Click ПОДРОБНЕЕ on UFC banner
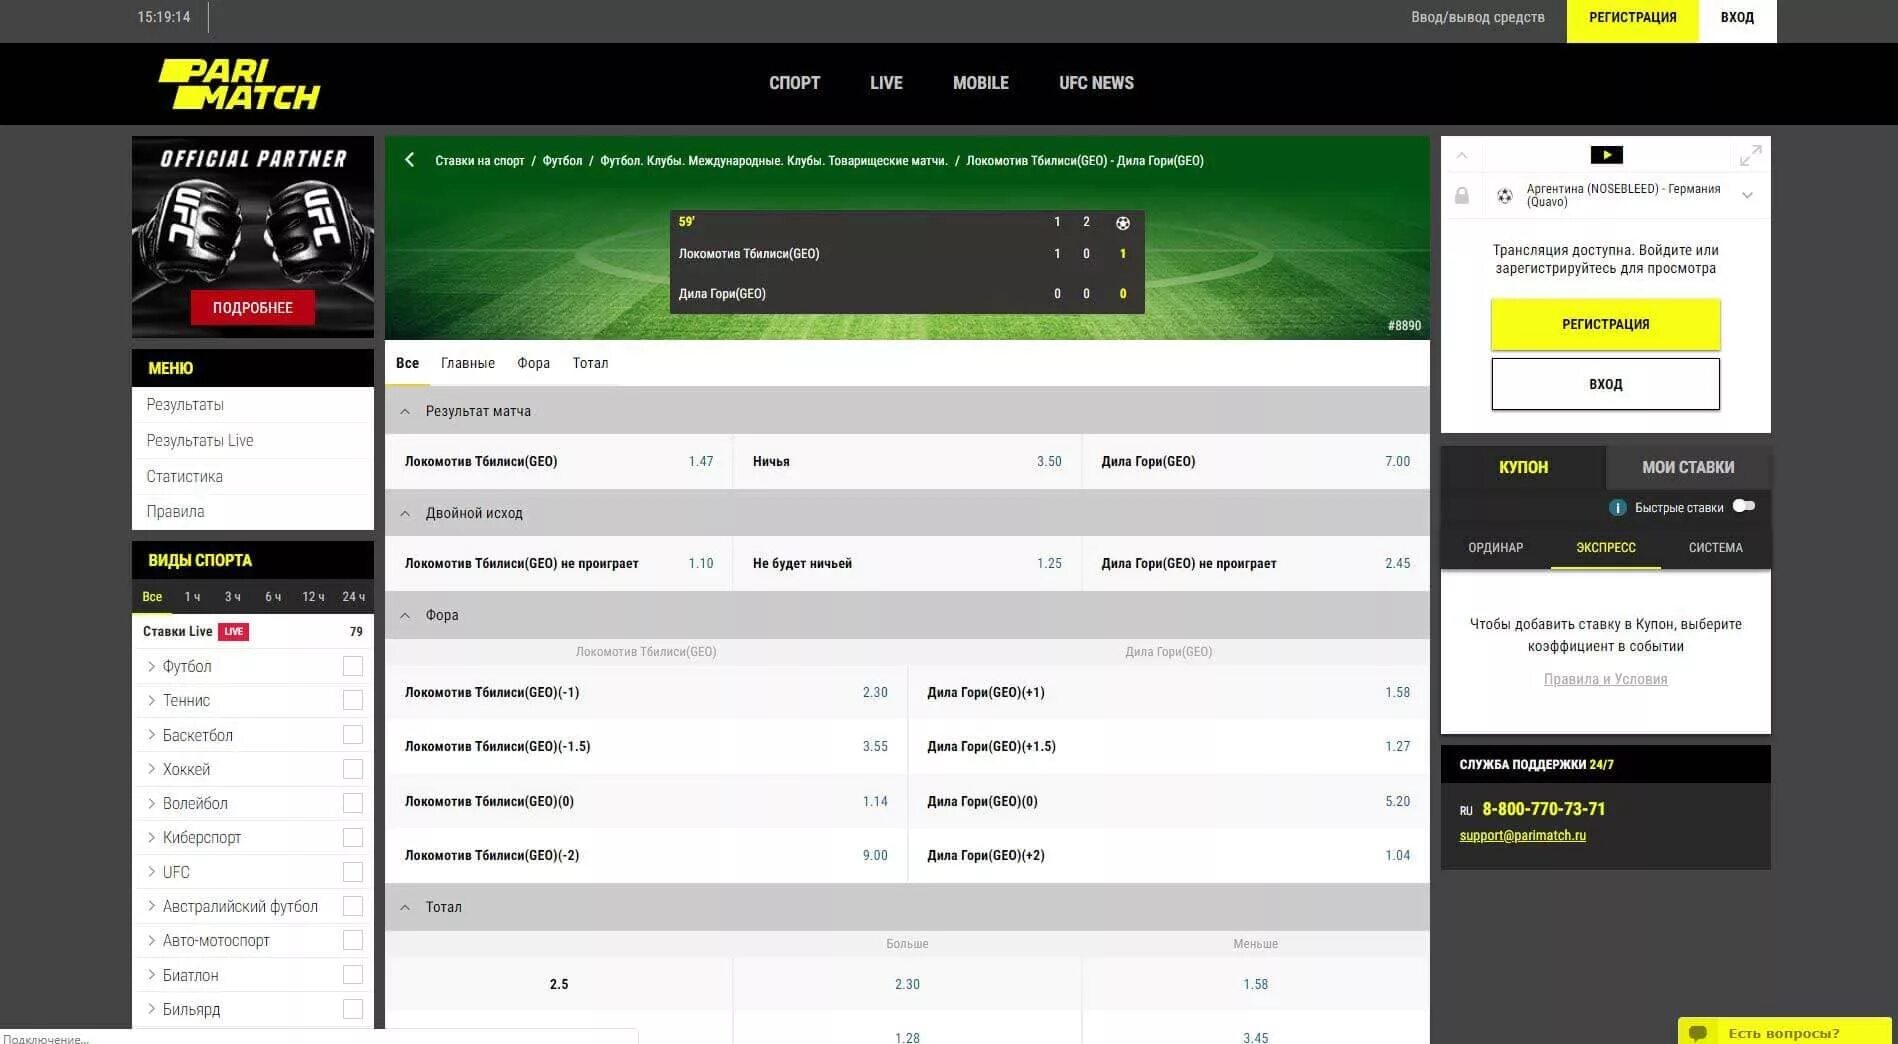This screenshot has width=1898, height=1044. 252,307
